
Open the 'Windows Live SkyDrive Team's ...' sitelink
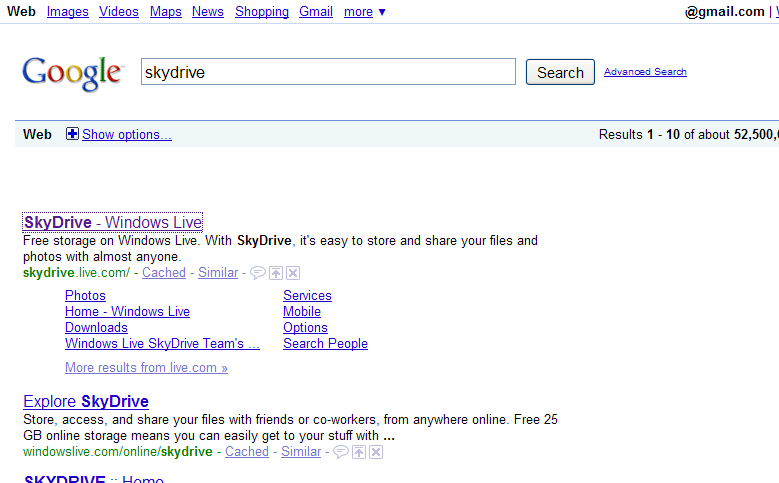coord(162,343)
